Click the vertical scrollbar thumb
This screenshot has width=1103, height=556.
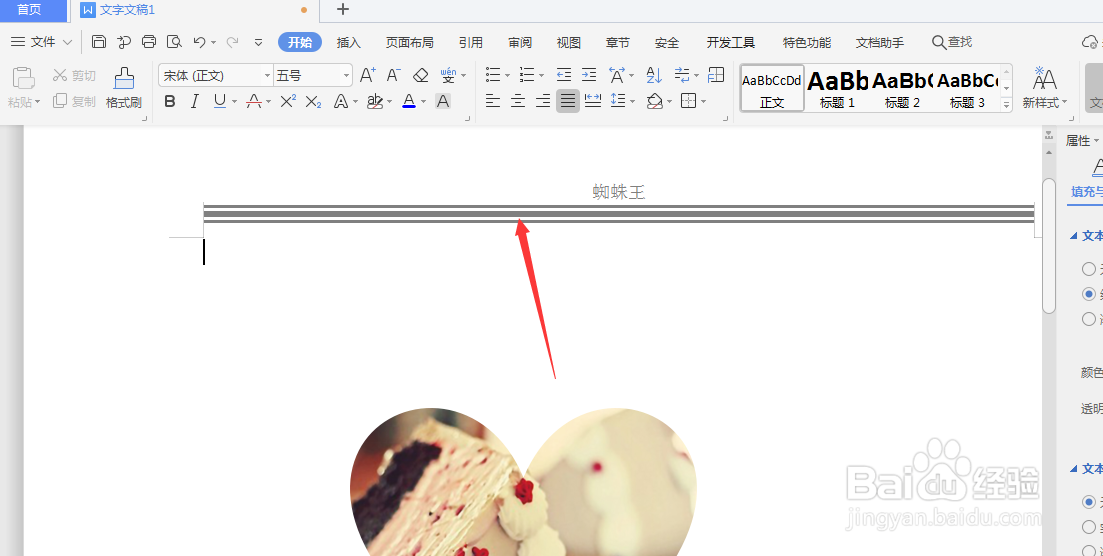click(x=1049, y=245)
